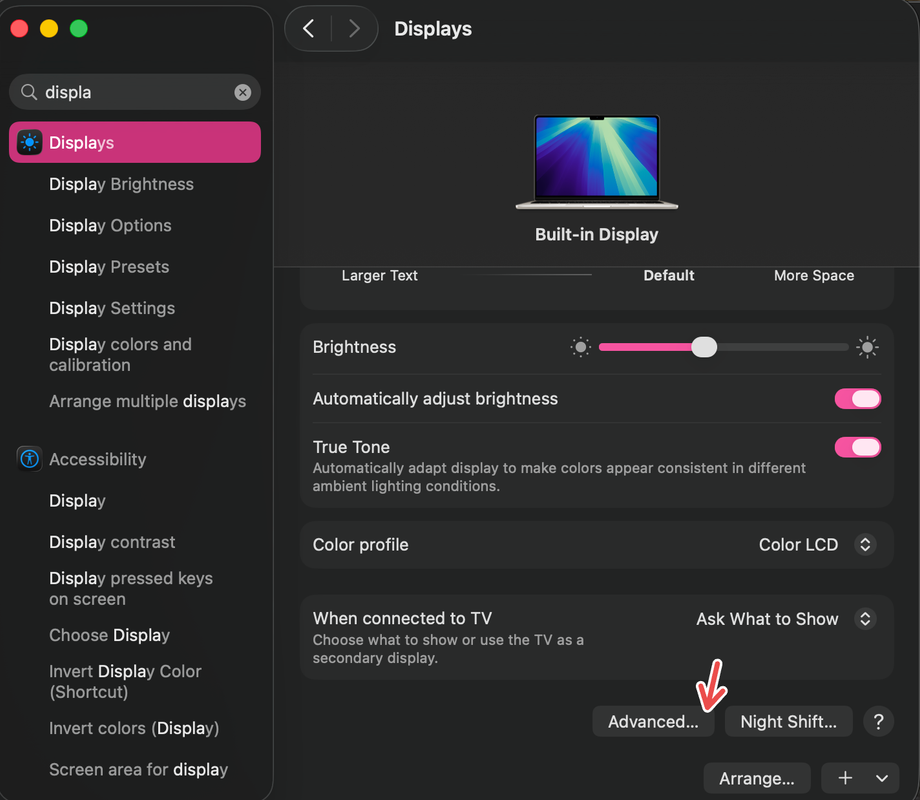This screenshot has height=800, width=920.
Task: Open Night Shift... settings
Action: point(789,721)
